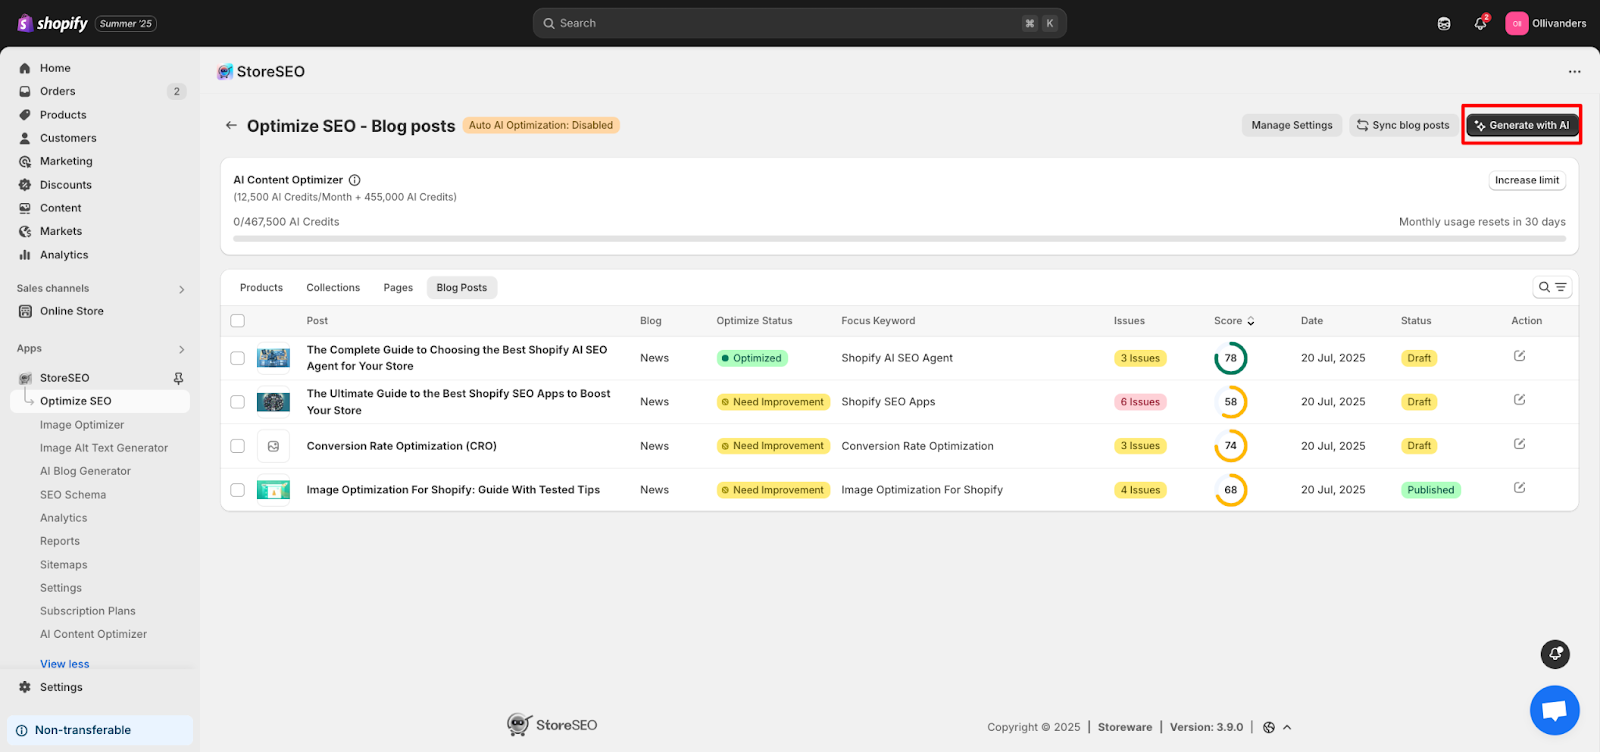Edit the Shopify AI SEO Agent post

tap(1519, 356)
